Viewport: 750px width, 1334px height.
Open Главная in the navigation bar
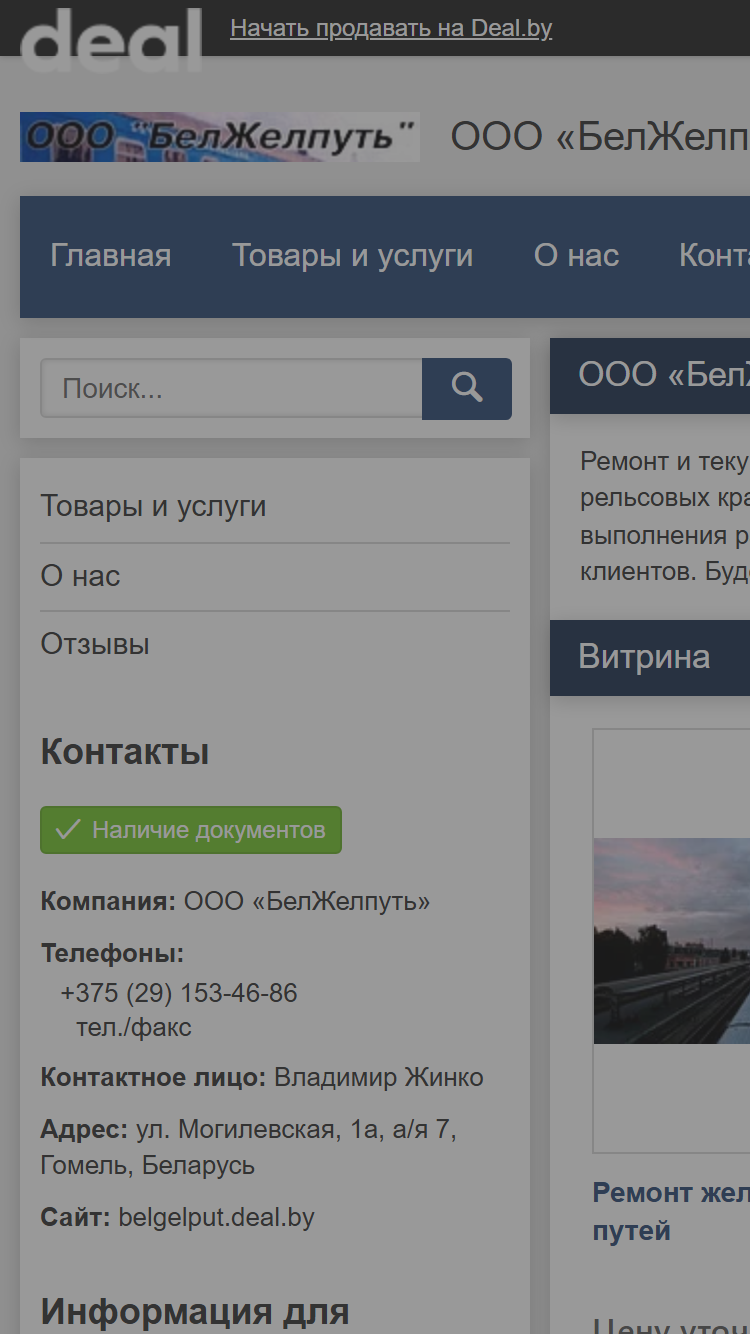[111, 256]
